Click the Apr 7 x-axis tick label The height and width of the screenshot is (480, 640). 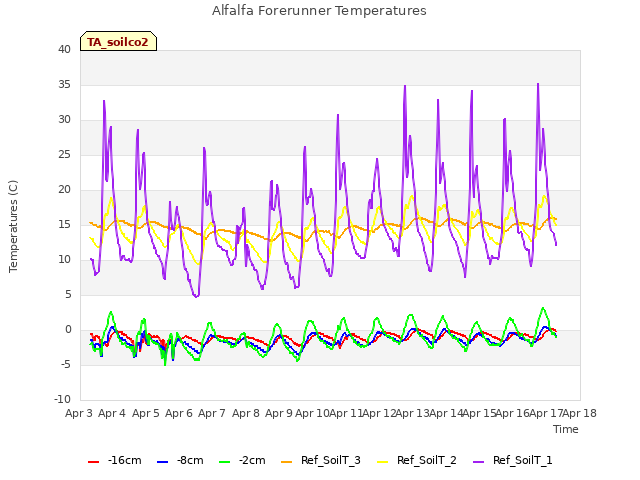click(212, 413)
